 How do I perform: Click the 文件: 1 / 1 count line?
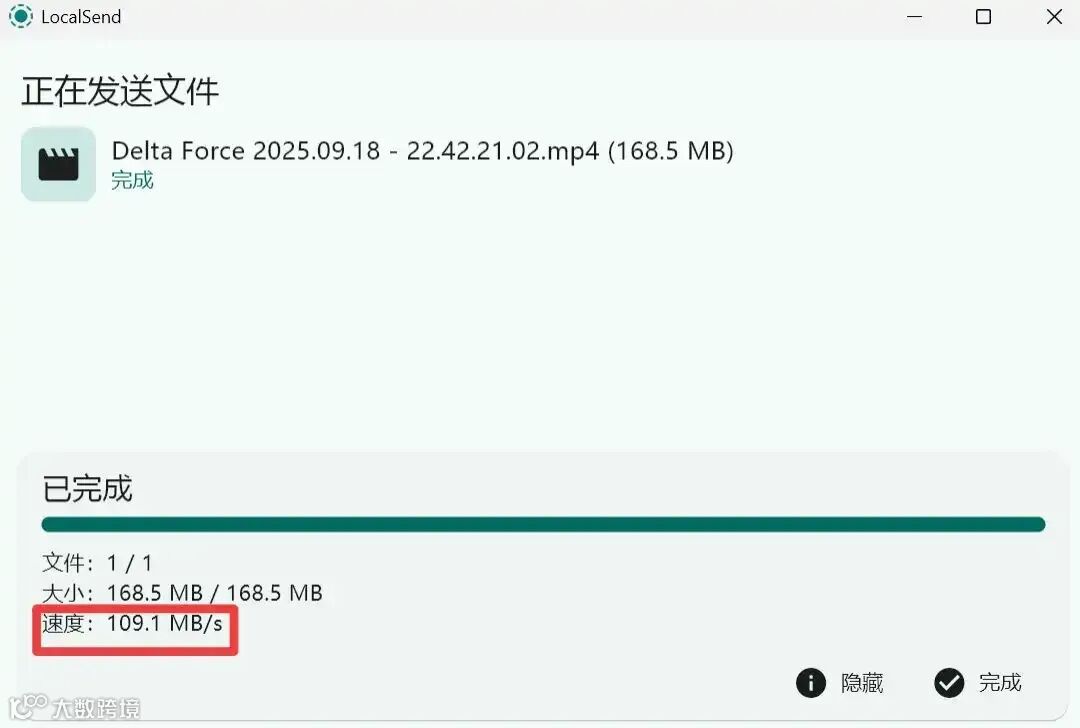tap(97, 563)
